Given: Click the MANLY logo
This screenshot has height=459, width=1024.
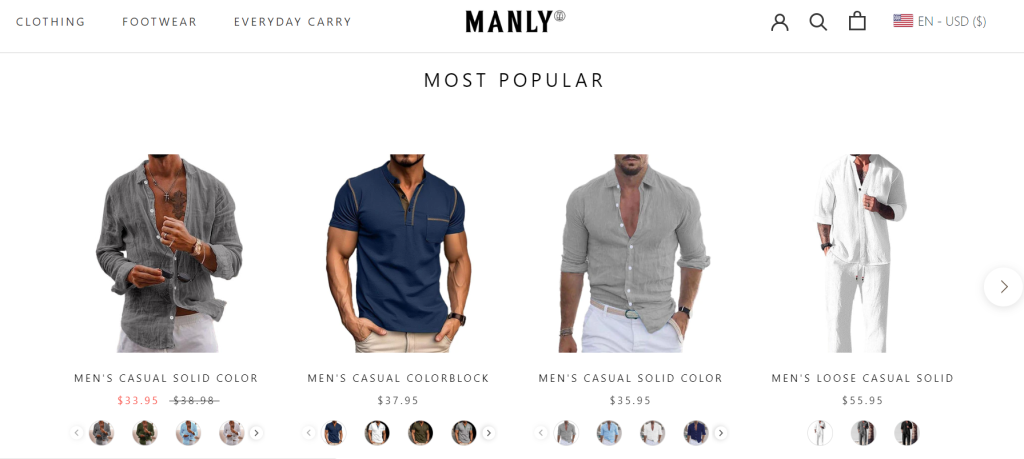Looking at the screenshot, I should pos(515,22).
